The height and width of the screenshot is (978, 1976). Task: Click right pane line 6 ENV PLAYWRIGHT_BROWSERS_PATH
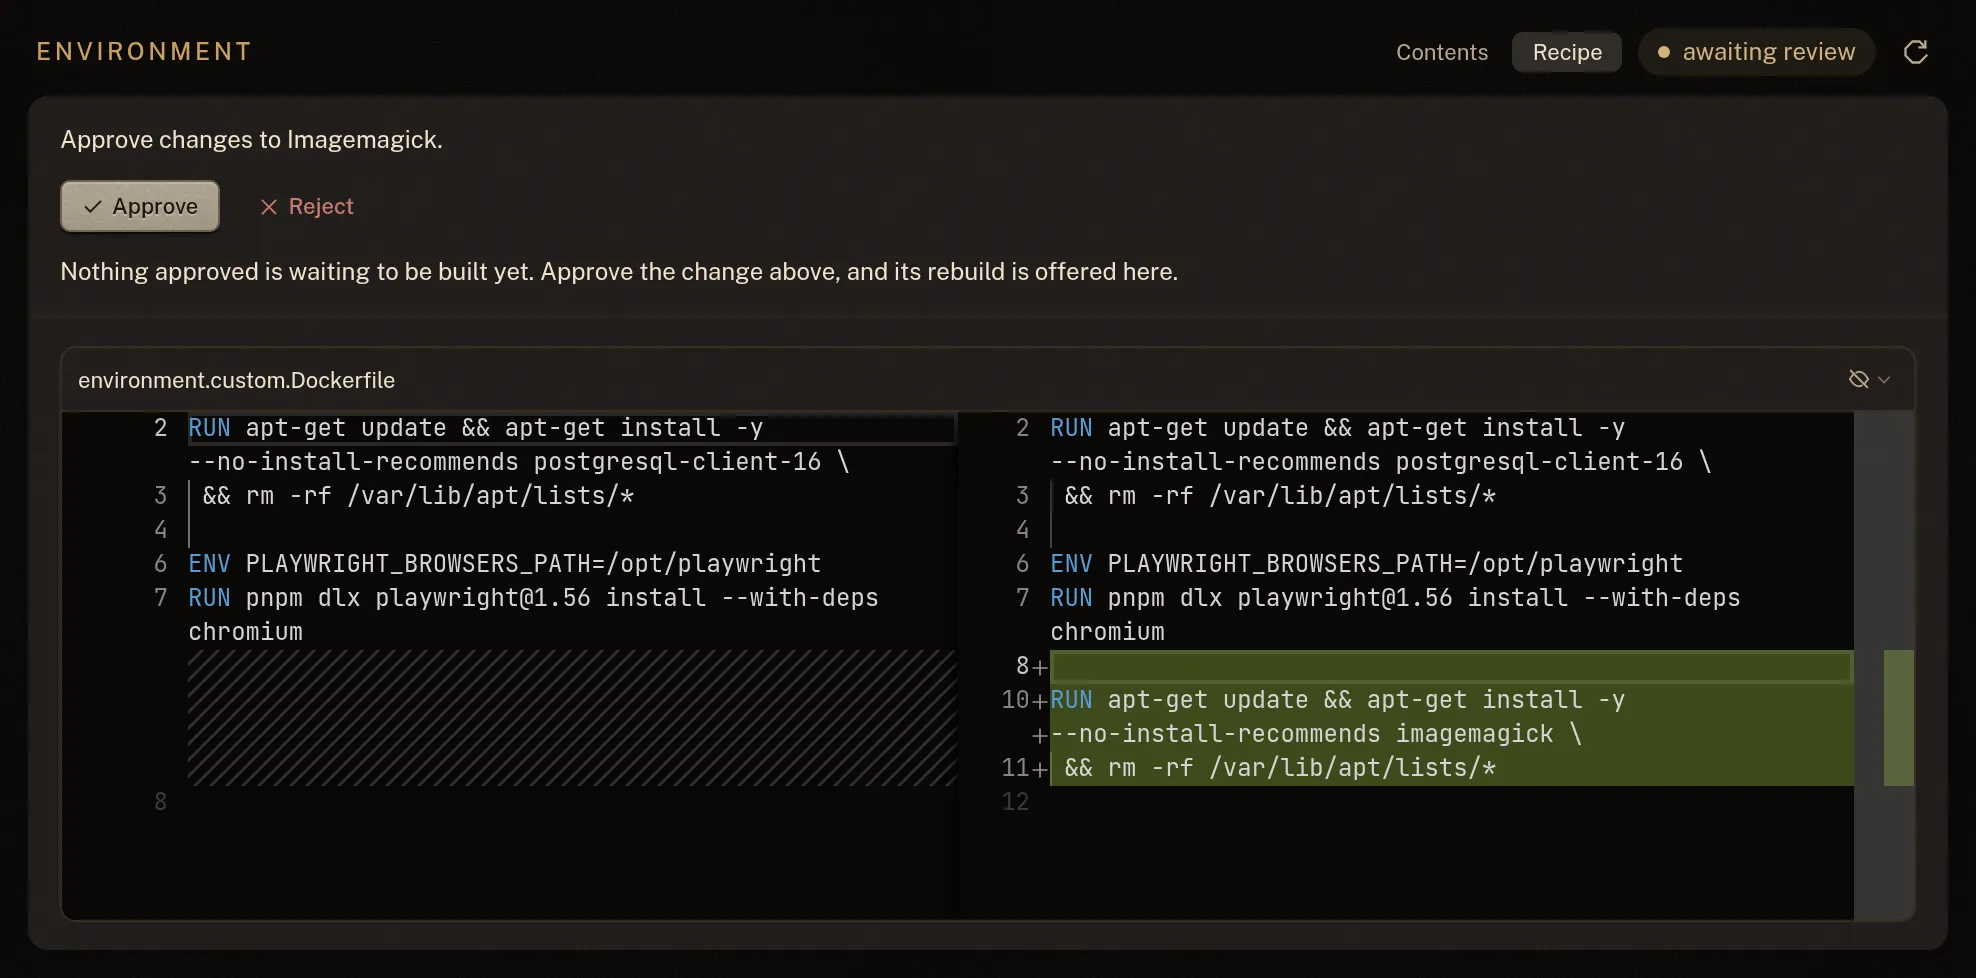(x=1366, y=564)
